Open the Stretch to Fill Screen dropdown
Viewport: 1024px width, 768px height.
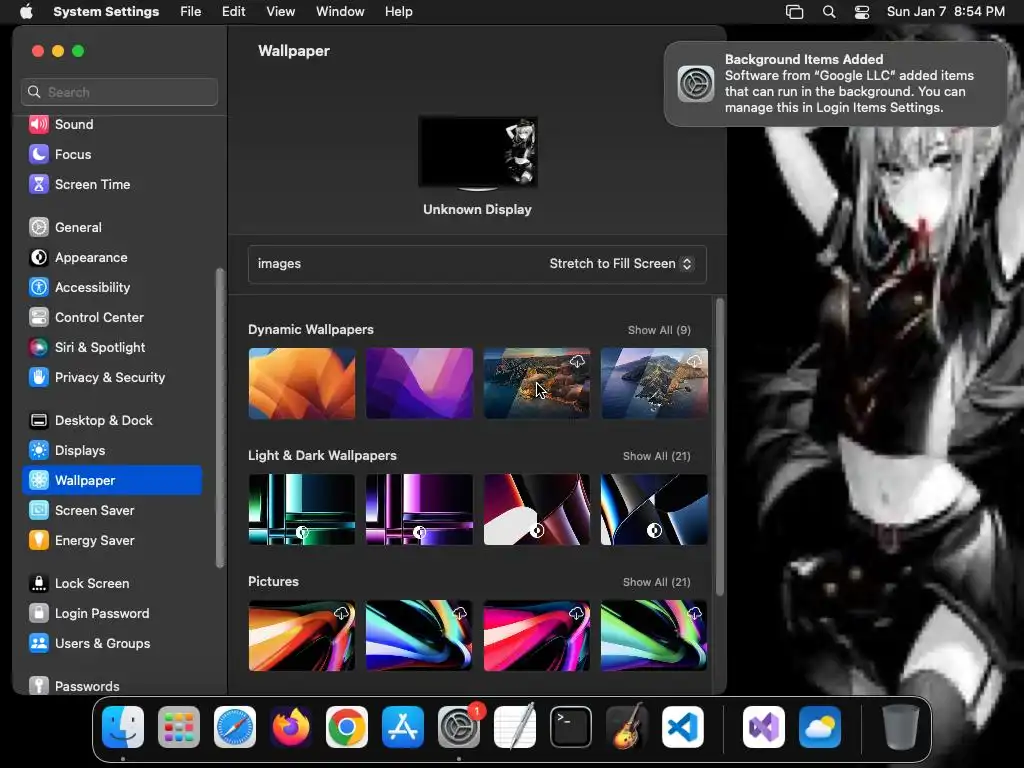(x=620, y=264)
